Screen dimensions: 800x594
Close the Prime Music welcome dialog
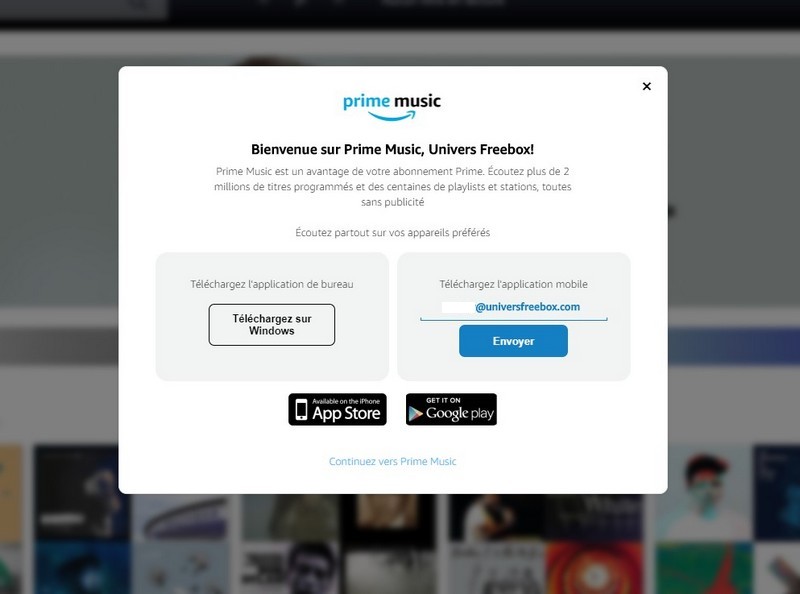pyautogui.click(x=646, y=86)
